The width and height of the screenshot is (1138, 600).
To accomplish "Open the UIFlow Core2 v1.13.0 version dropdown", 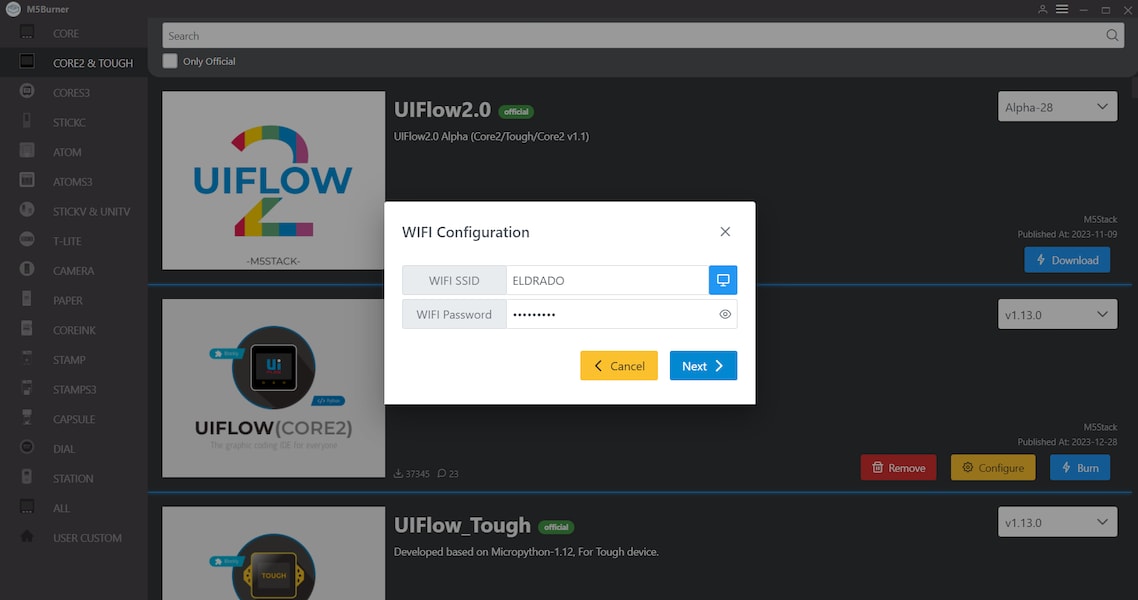I will (1057, 314).
